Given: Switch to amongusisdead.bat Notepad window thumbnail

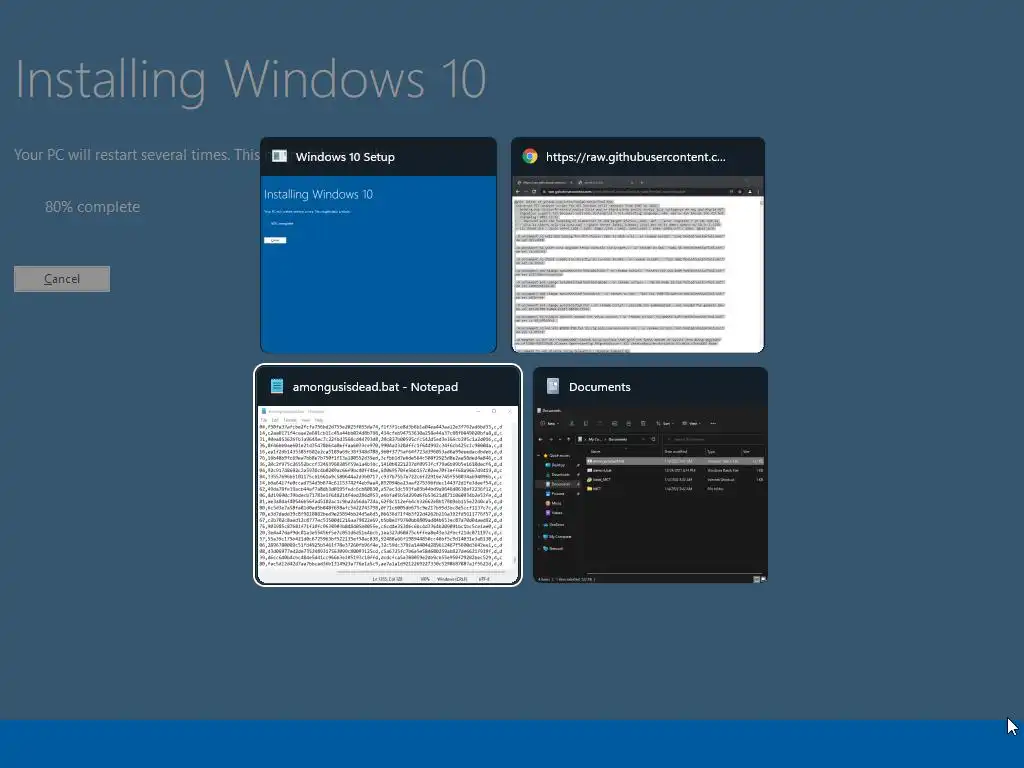Looking at the screenshot, I should tap(388, 475).
